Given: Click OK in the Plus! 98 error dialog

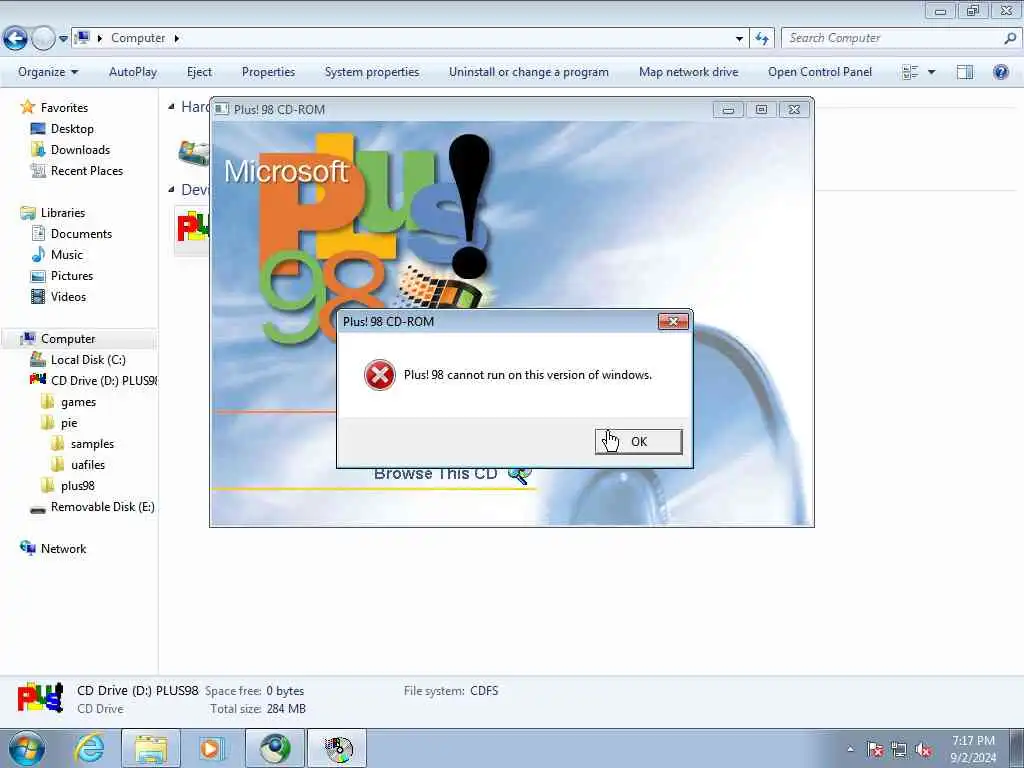Looking at the screenshot, I should 639,441.
